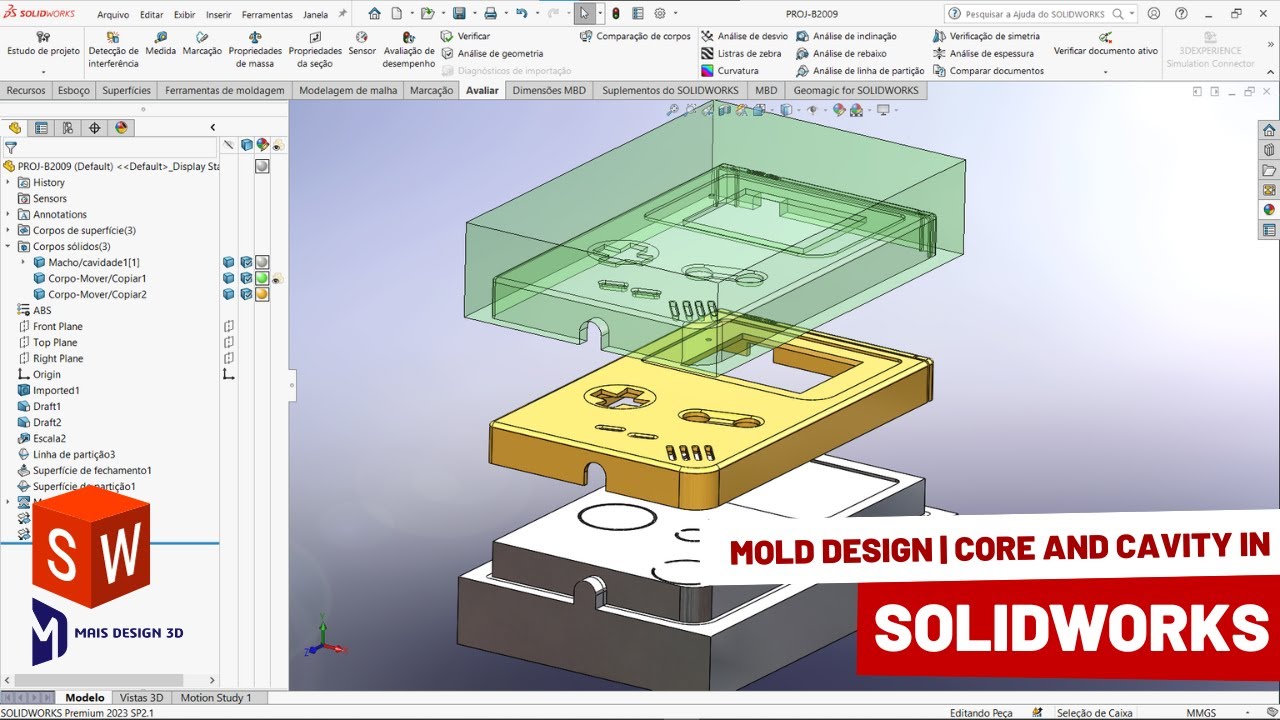The width and height of the screenshot is (1280, 720).
Task: Open the Vistas 3D tab
Action: point(141,698)
